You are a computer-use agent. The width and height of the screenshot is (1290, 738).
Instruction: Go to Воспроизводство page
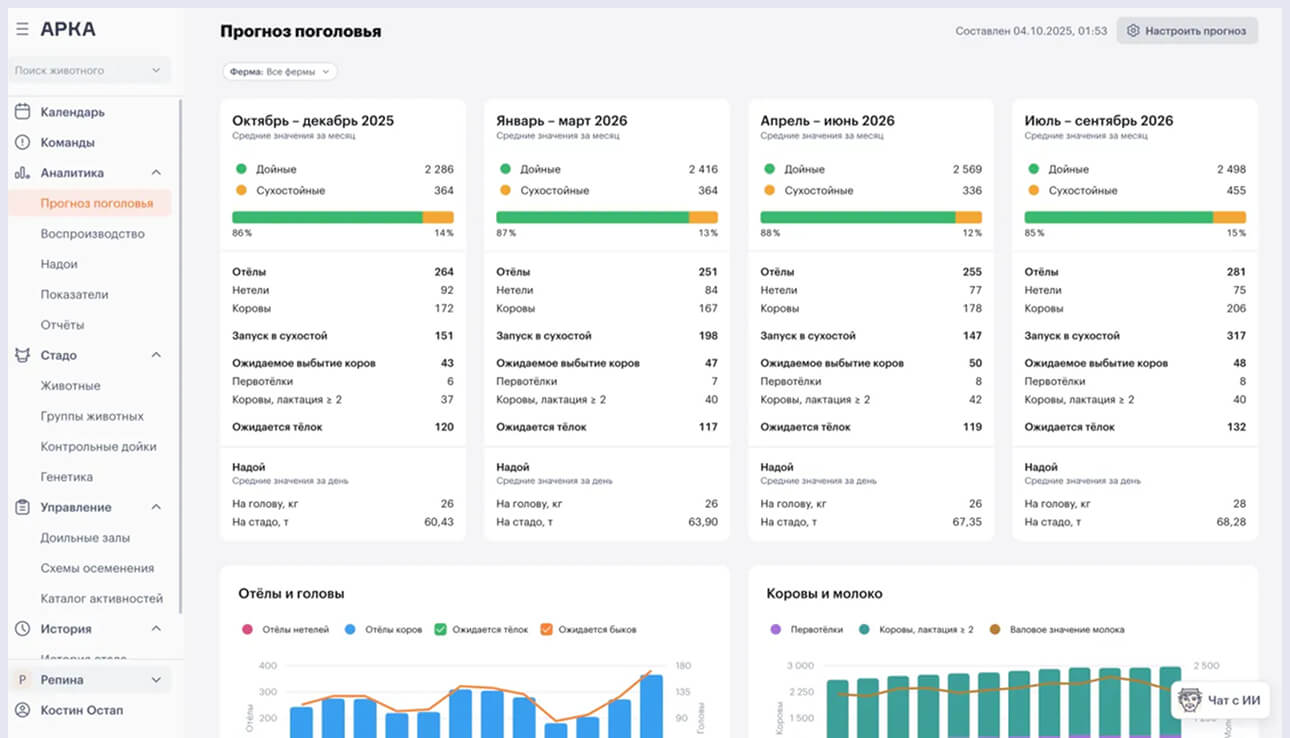point(92,234)
